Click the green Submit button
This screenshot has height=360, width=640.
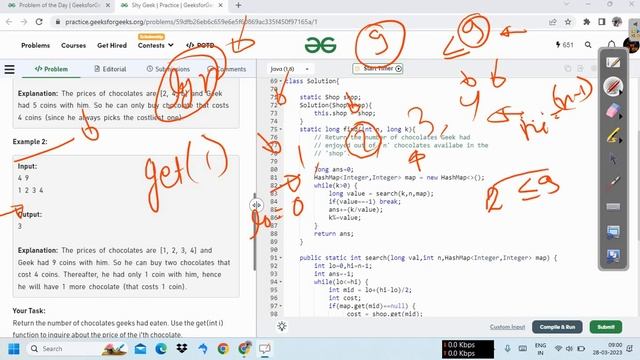click(x=606, y=327)
